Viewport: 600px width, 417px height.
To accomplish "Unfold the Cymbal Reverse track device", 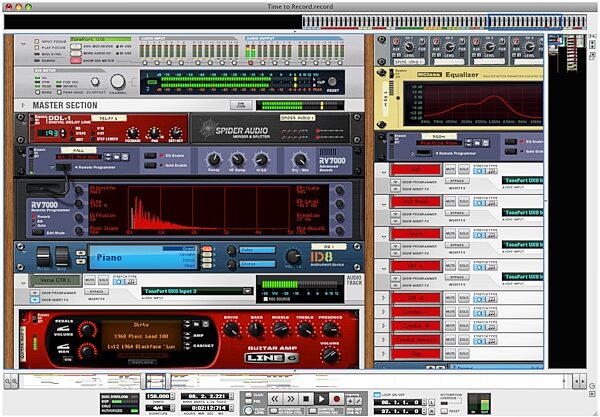I will point(383,340).
